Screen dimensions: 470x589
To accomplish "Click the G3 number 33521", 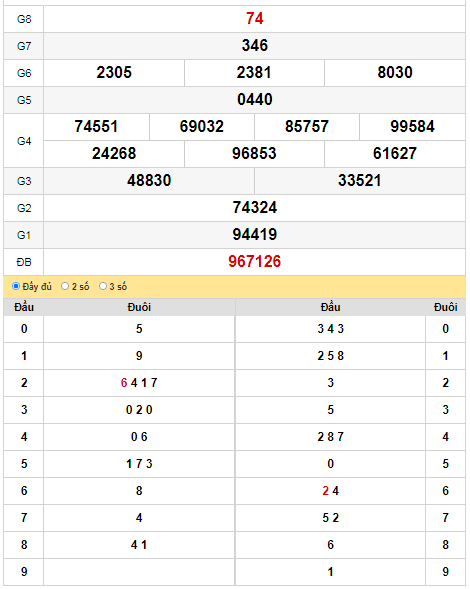I will click(x=360, y=180).
